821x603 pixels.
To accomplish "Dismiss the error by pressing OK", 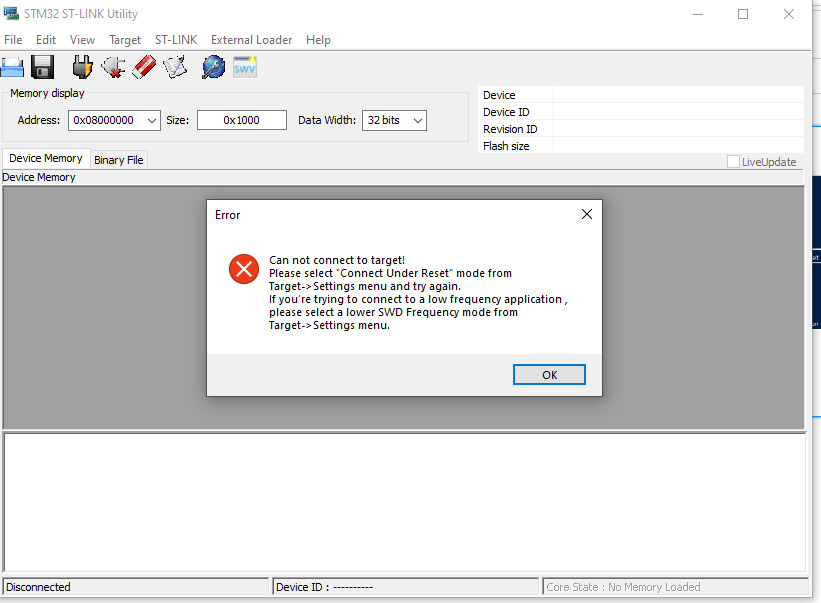I will tap(549, 374).
